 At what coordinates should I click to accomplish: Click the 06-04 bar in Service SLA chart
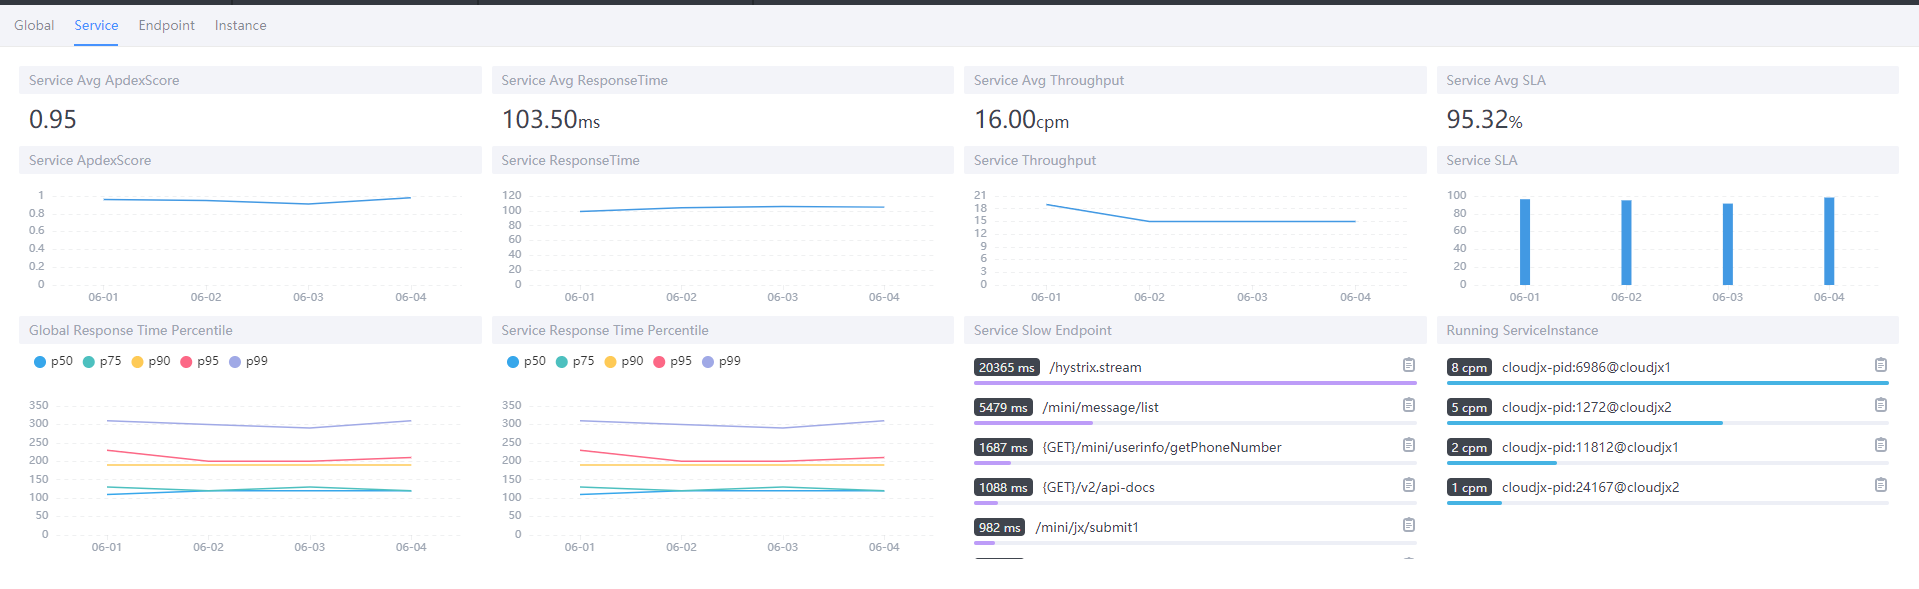(x=1828, y=241)
